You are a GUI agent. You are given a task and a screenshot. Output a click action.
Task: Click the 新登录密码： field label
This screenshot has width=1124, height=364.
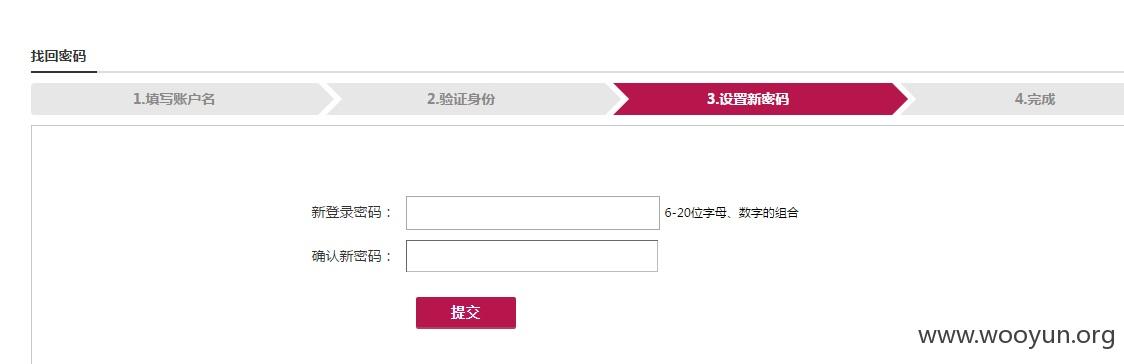(x=352, y=213)
